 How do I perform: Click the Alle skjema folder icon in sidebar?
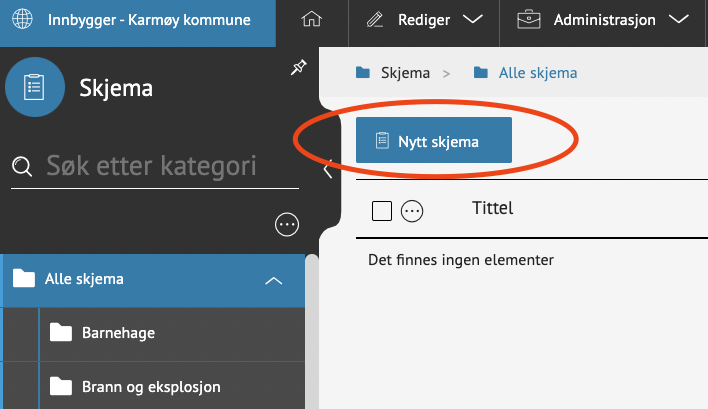pyautogui.click(x=23, y=278)
